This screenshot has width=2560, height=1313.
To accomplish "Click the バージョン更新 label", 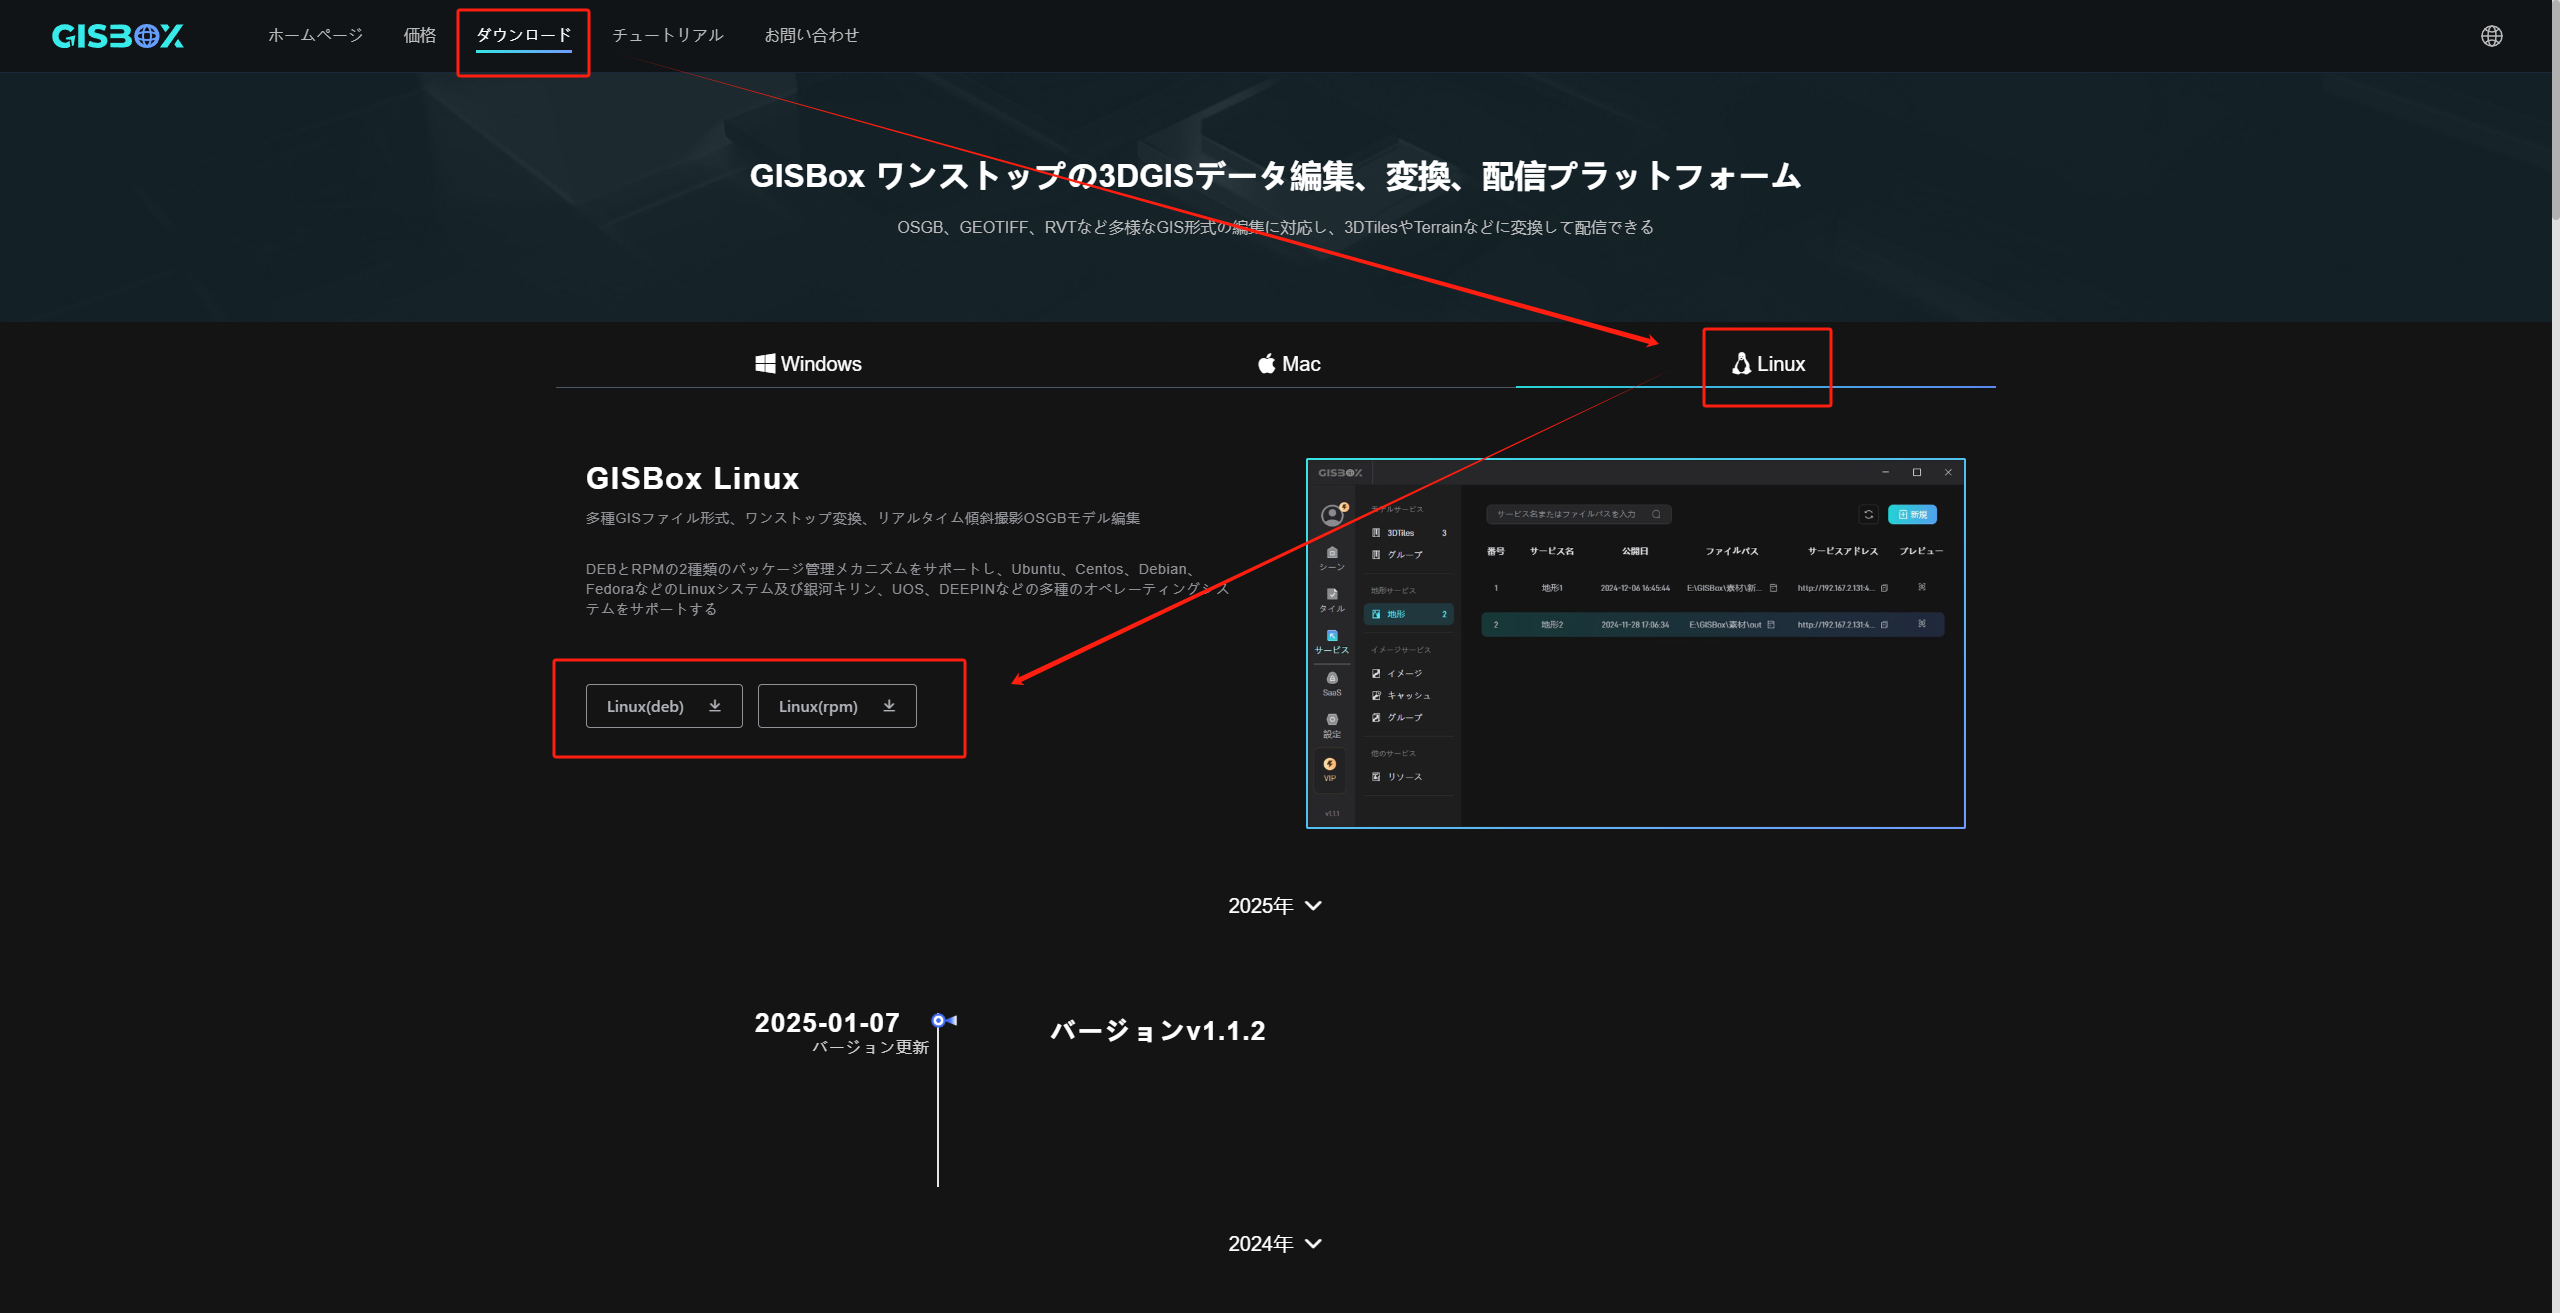I will (x=871, y=1047).
